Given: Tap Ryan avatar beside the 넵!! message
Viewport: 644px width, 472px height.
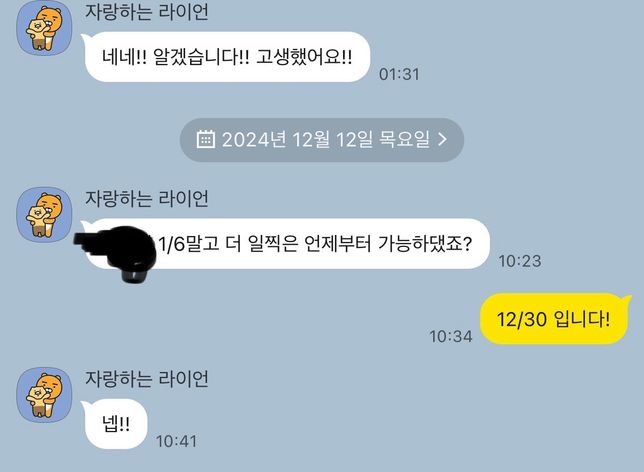Looking at the screenshot, I should coord(44,395).
